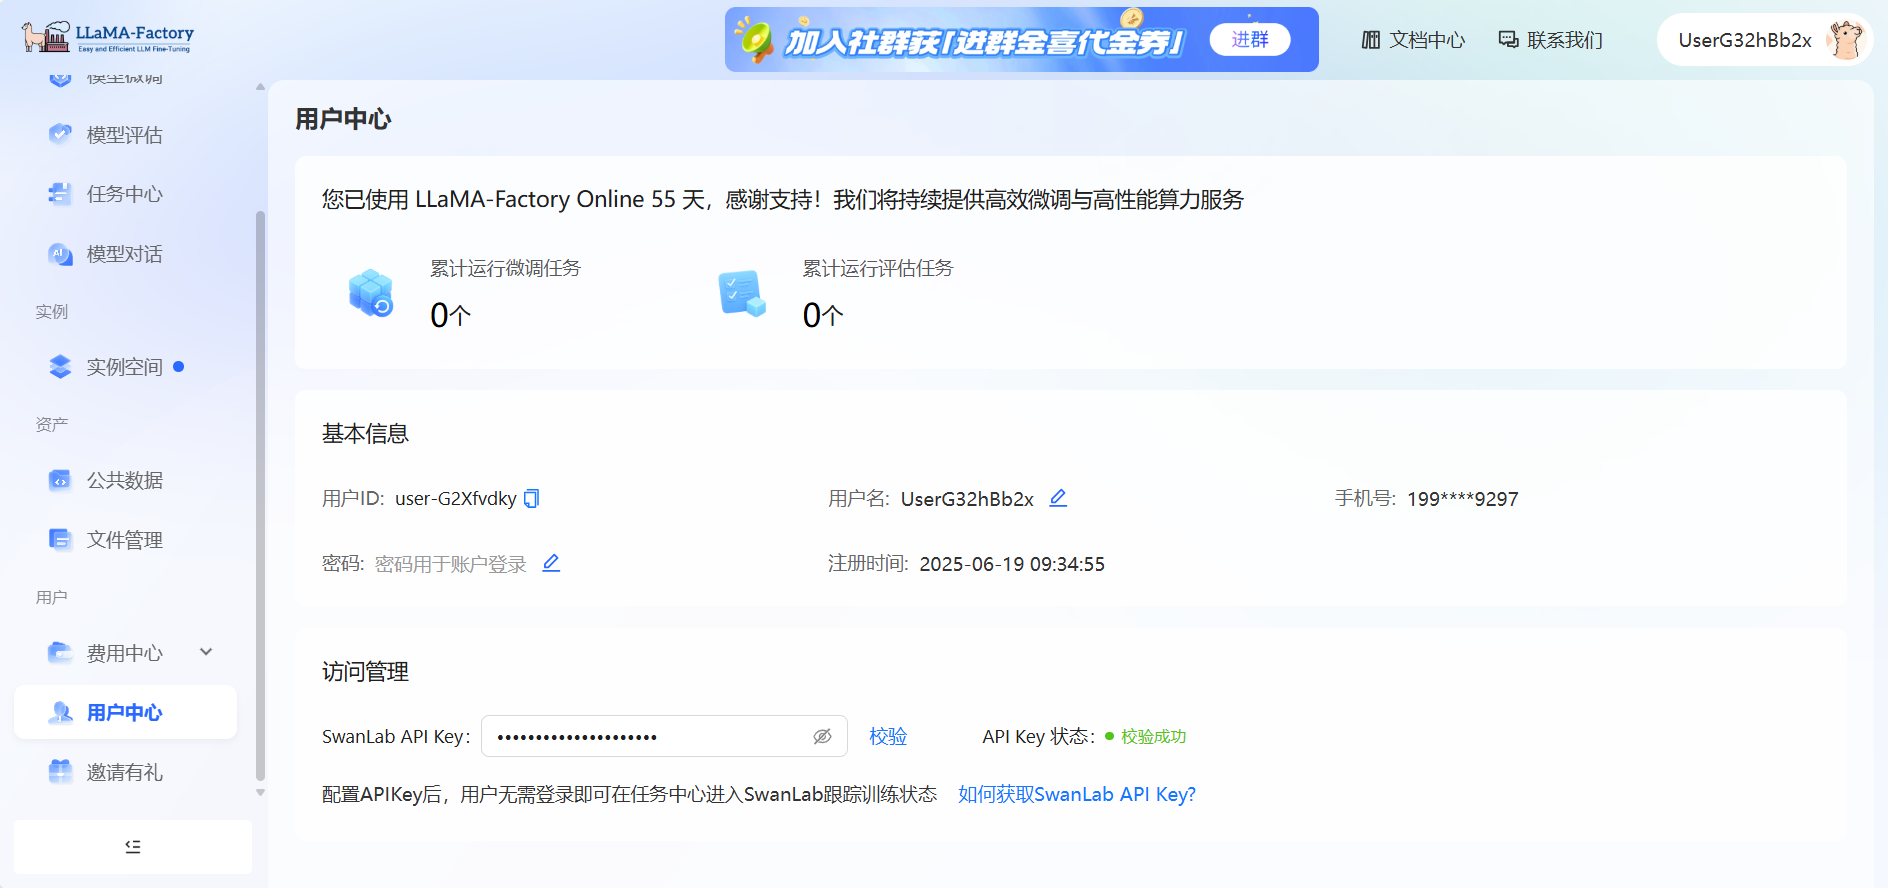The width and height of the screenshot is (1888, 888).
Task: Click the LLaMA-Factory logo
Action: 108,38
